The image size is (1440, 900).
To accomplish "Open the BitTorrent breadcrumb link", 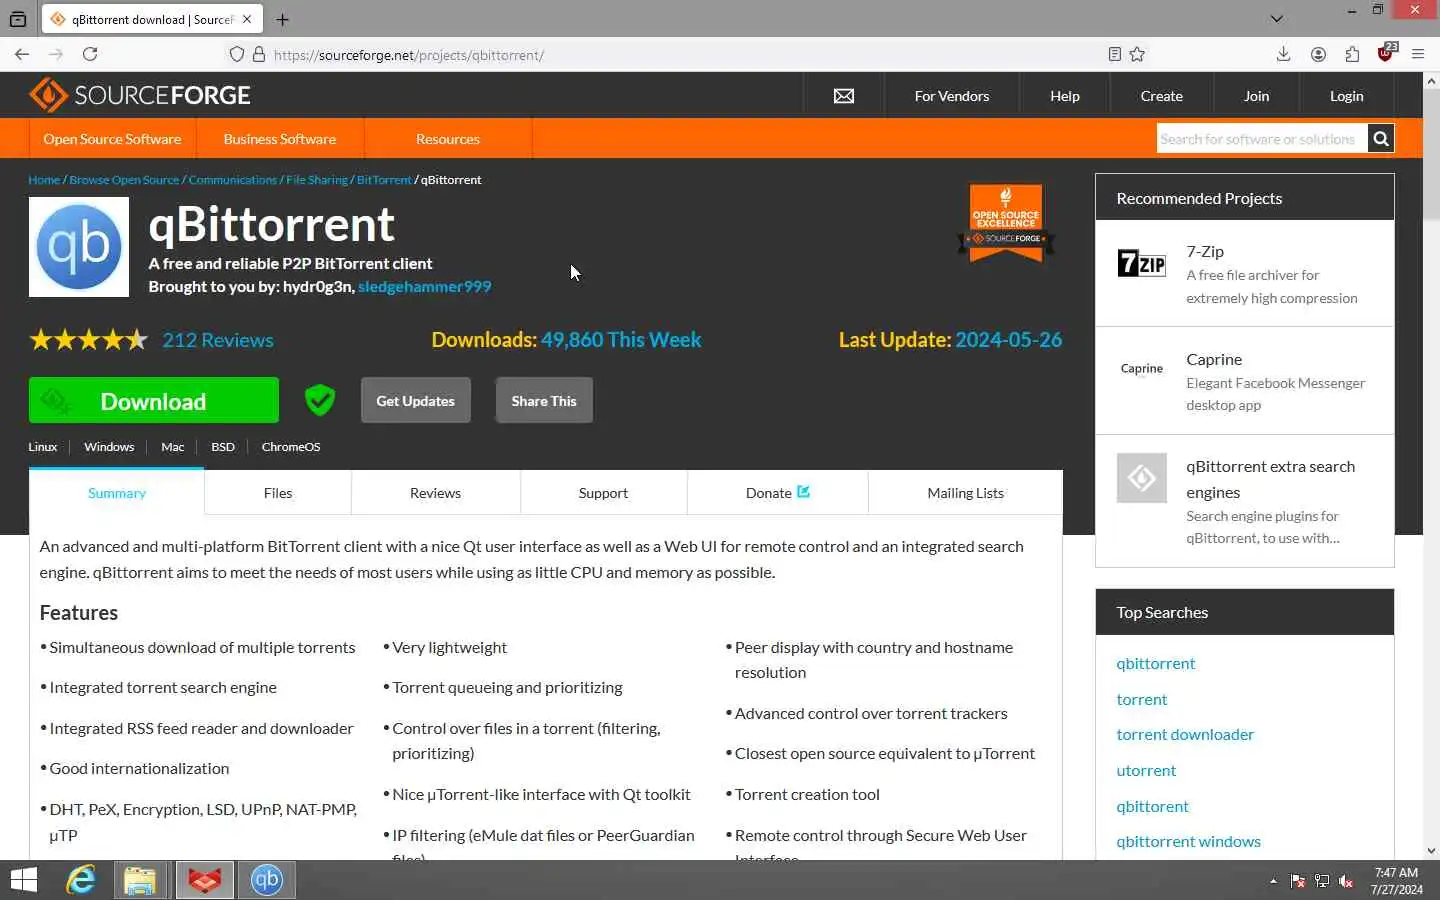I will [384, 180].
